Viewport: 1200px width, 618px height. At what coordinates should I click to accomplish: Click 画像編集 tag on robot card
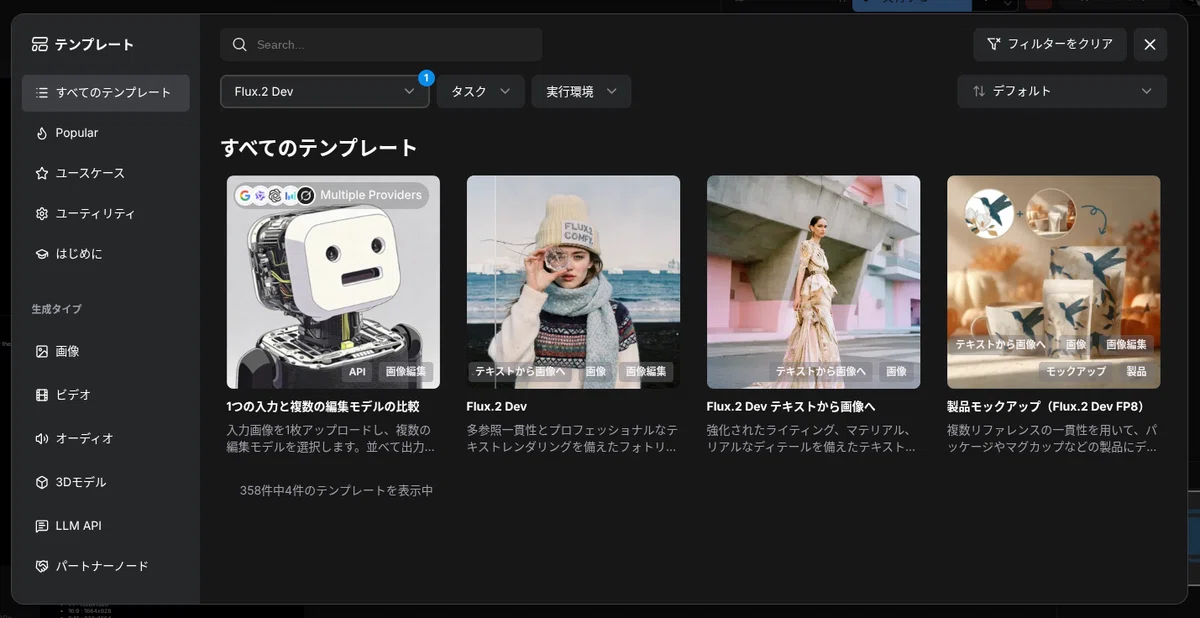click(x=406, y=371)
